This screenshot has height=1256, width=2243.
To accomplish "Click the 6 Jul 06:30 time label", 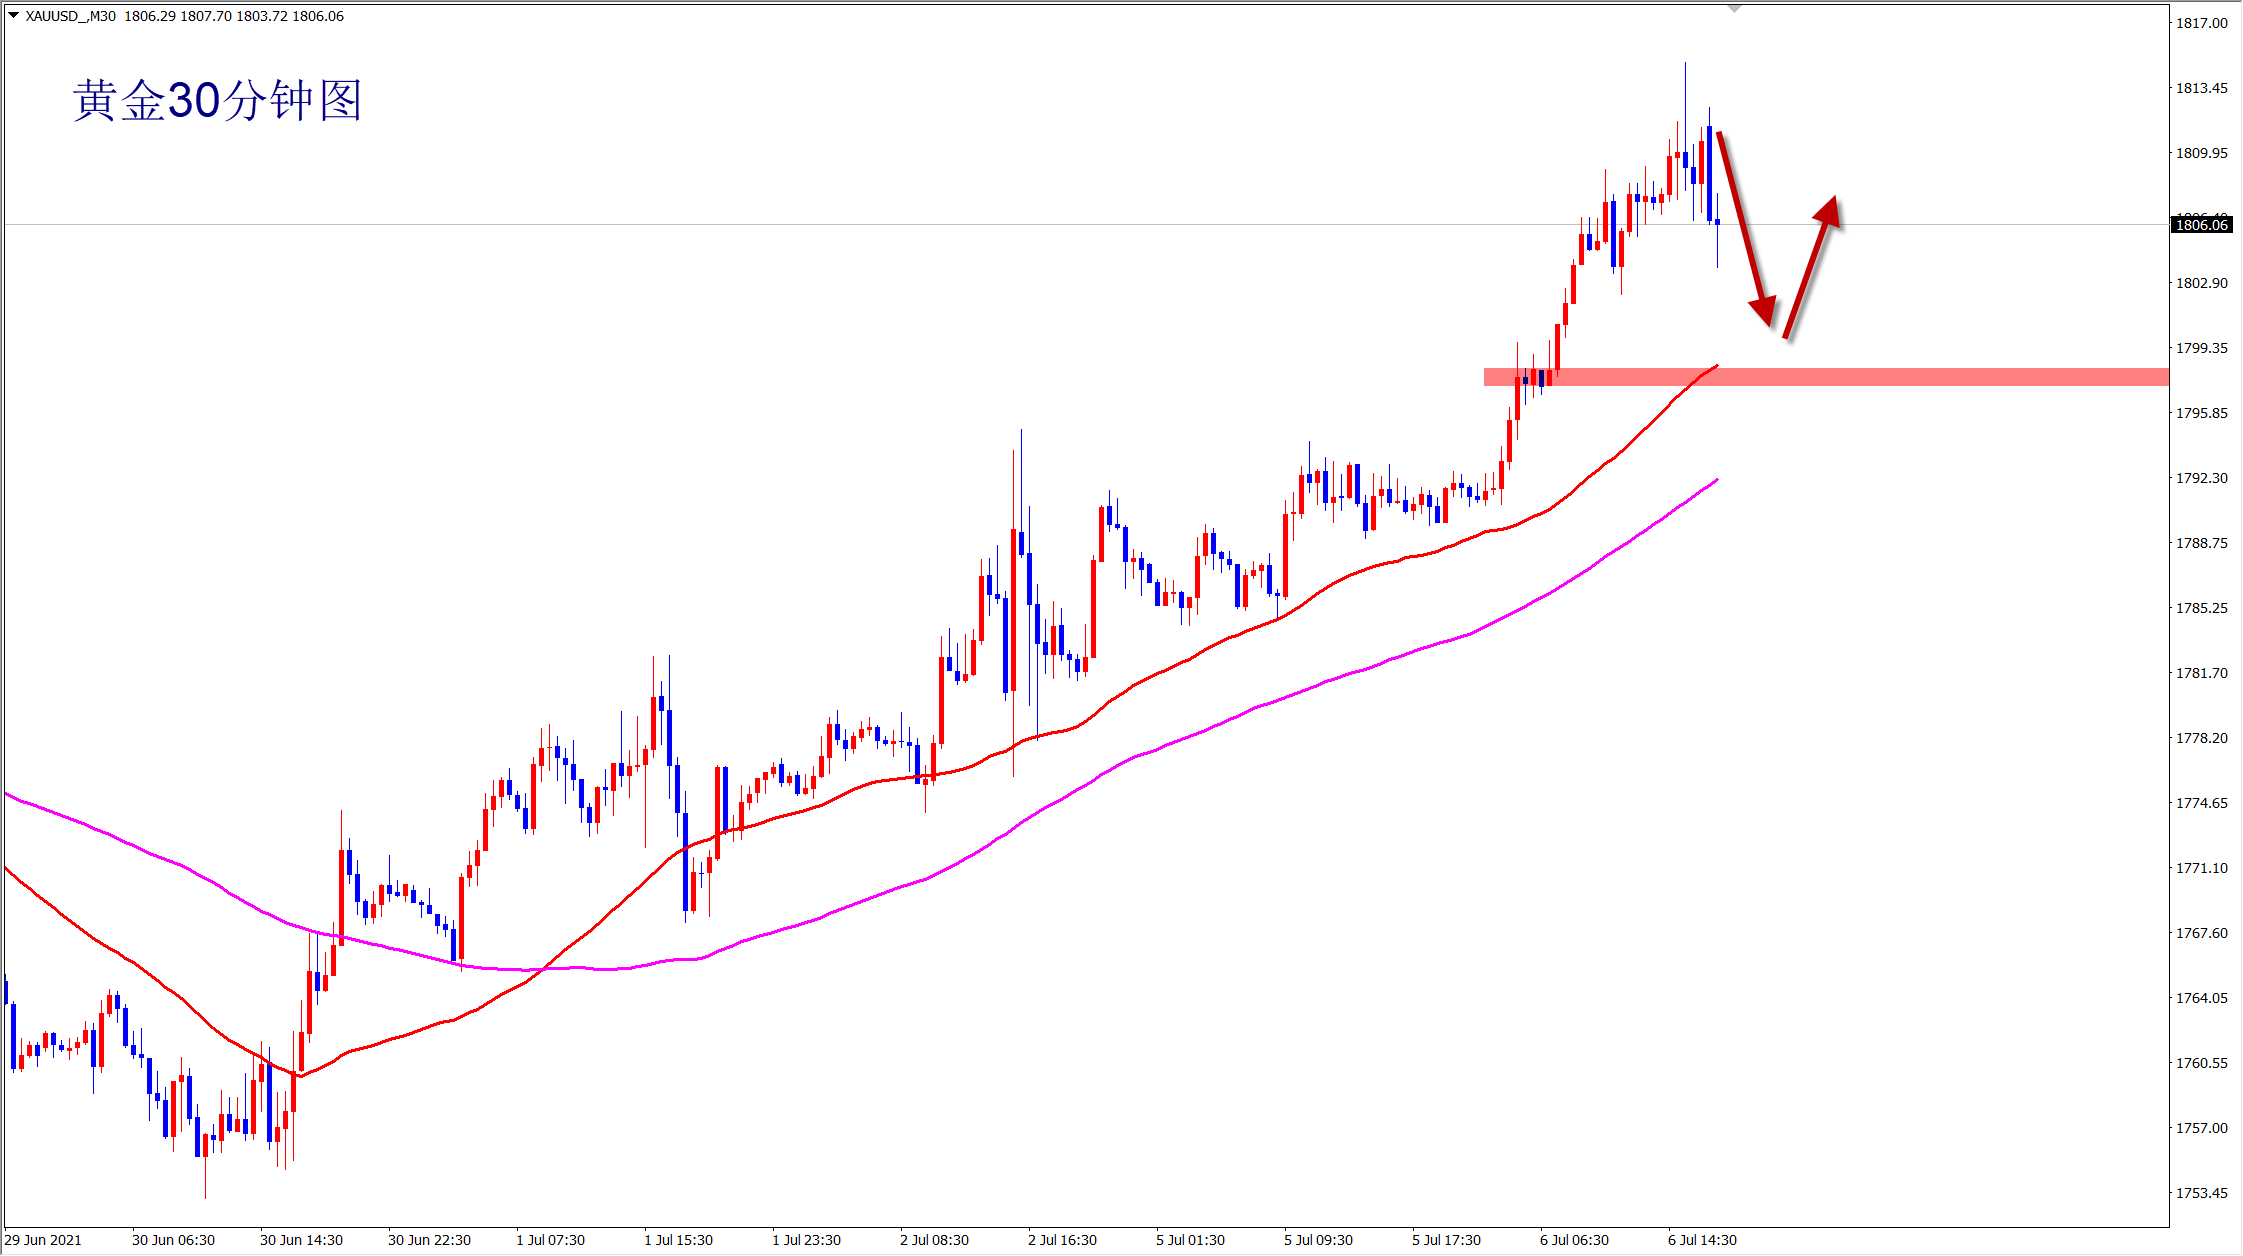I will (x=1574, y=1240).
